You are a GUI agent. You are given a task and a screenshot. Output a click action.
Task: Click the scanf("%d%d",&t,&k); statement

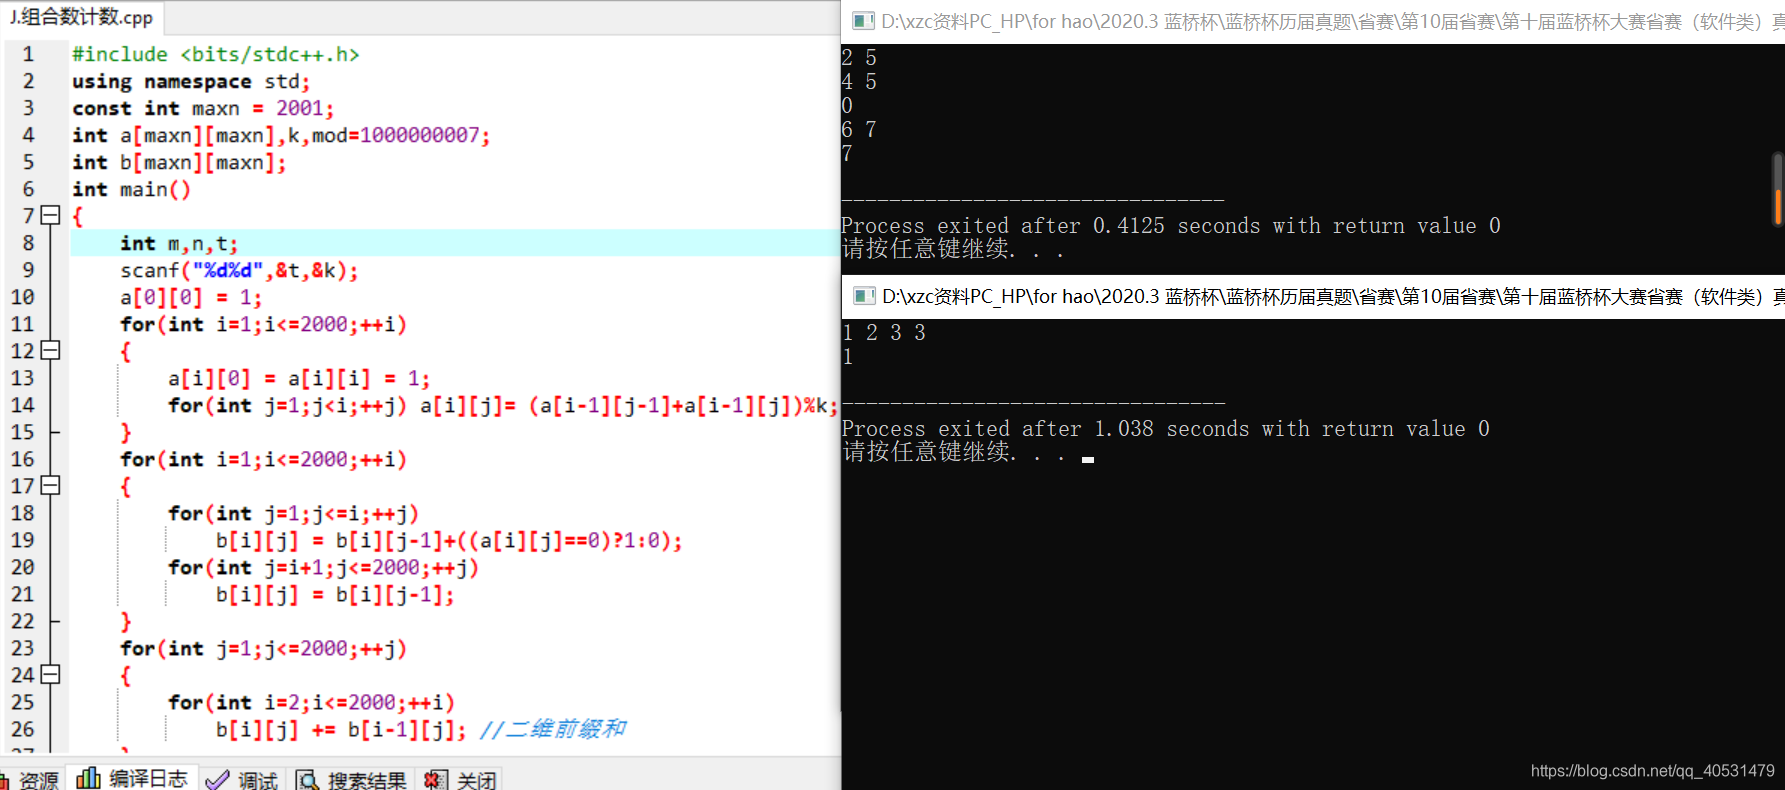tap(239, 270)
